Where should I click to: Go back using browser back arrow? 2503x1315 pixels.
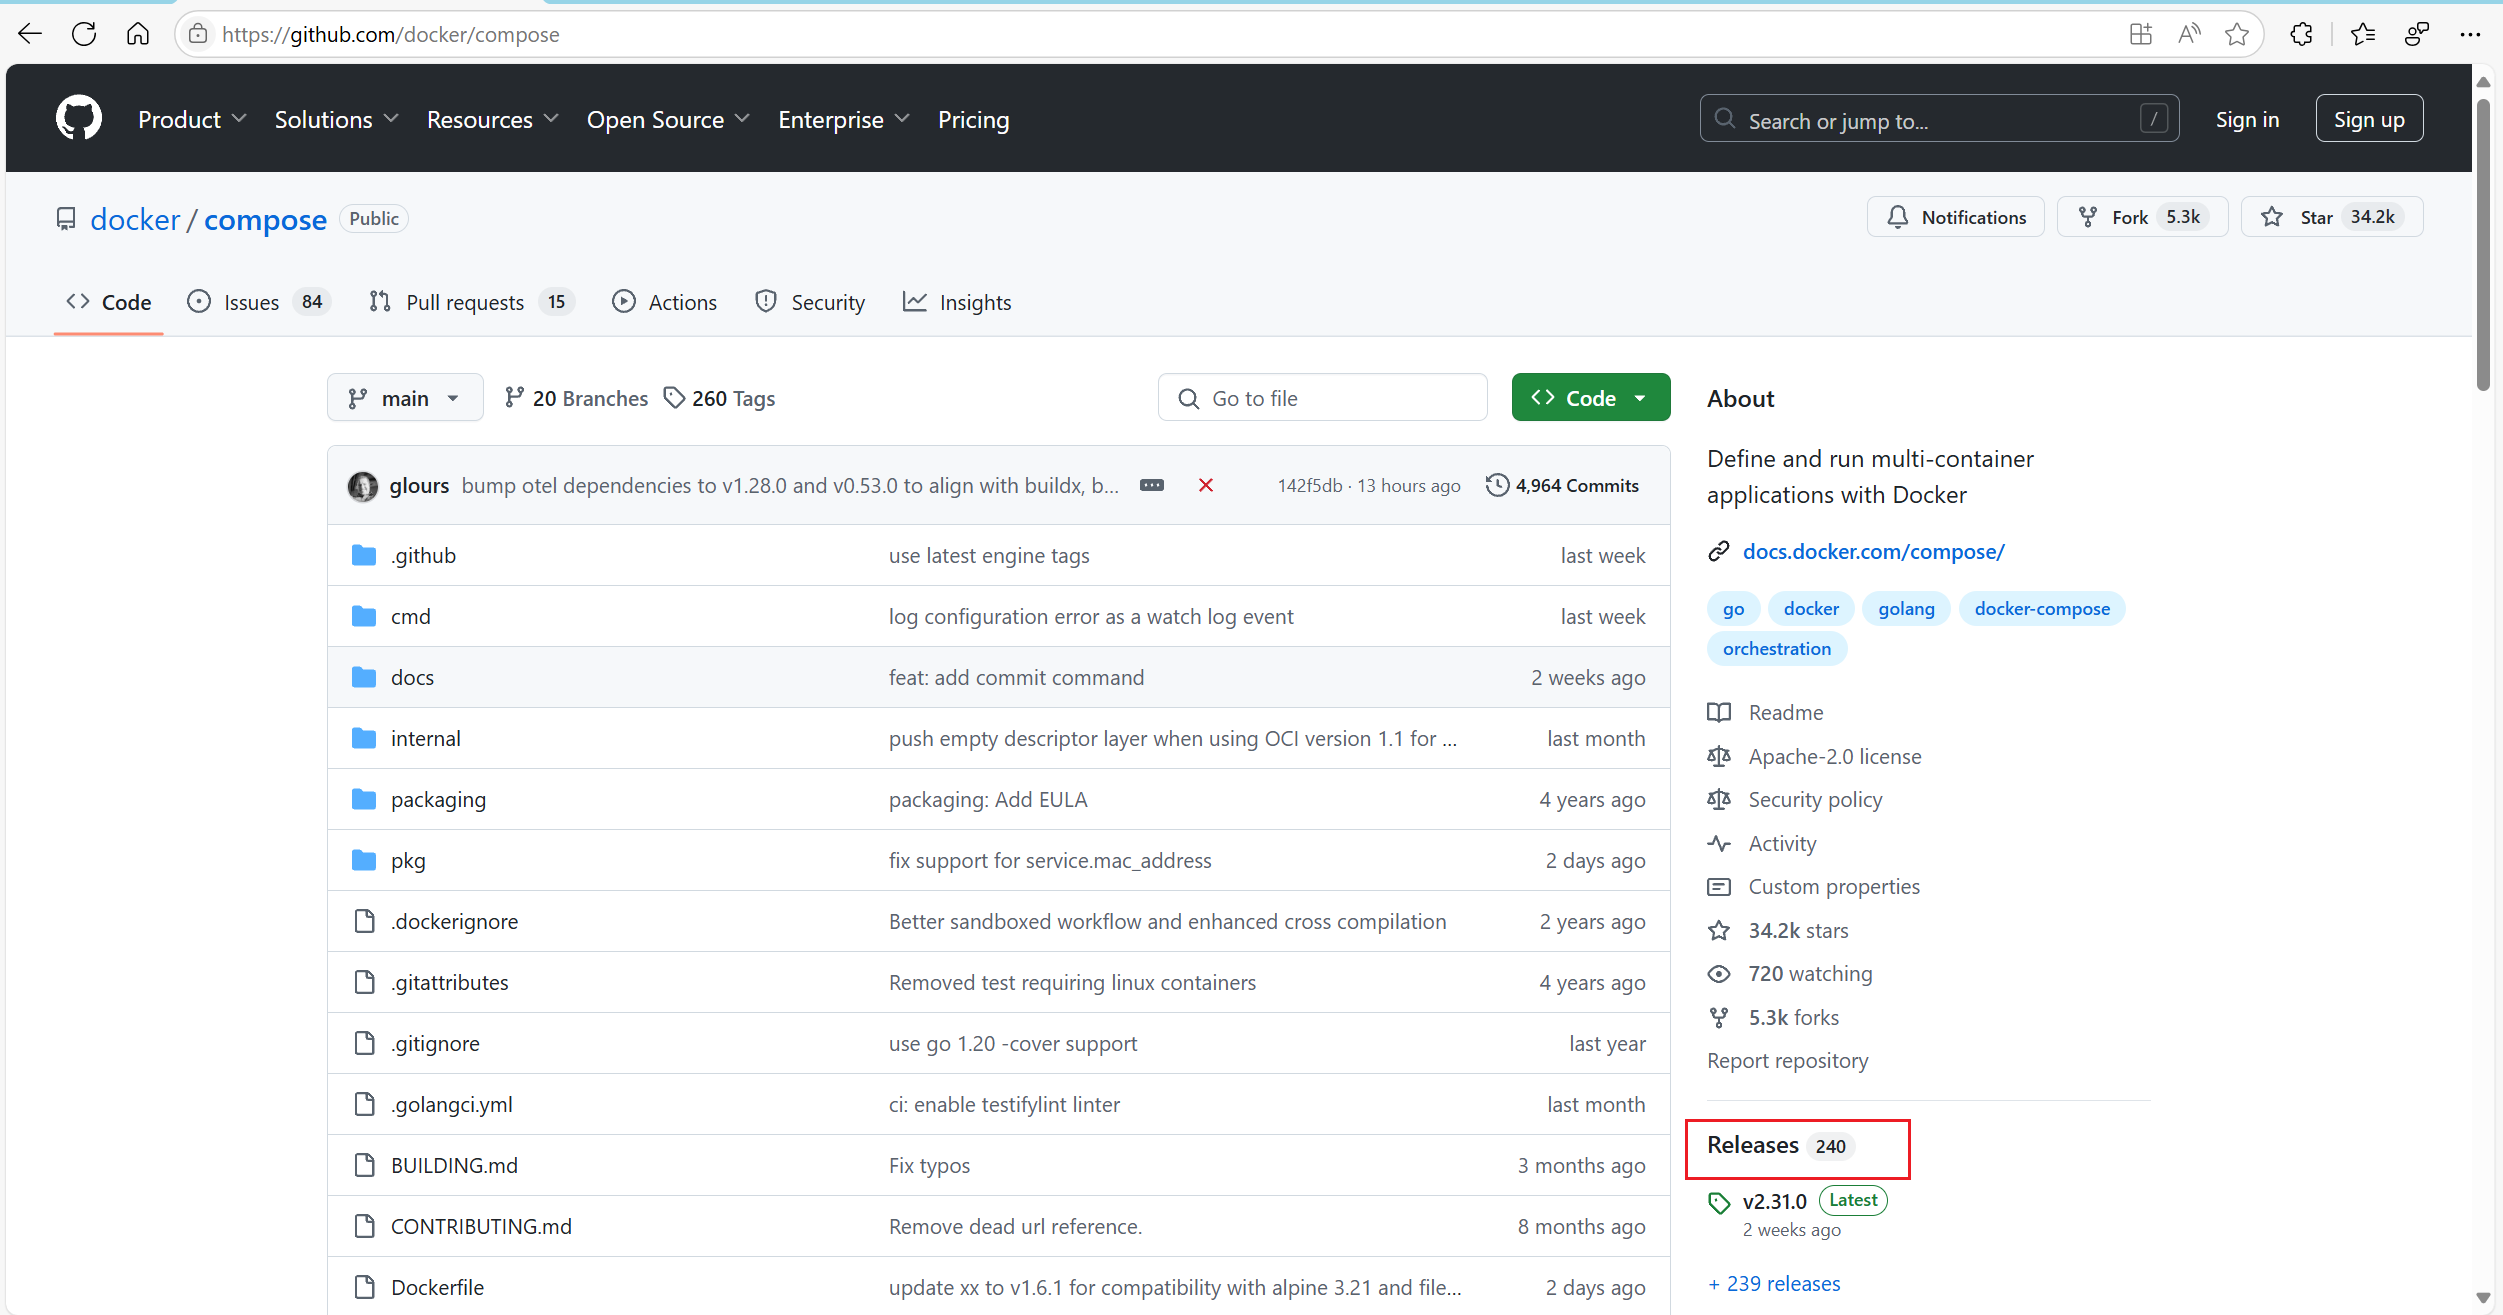(x=30, y=34)
